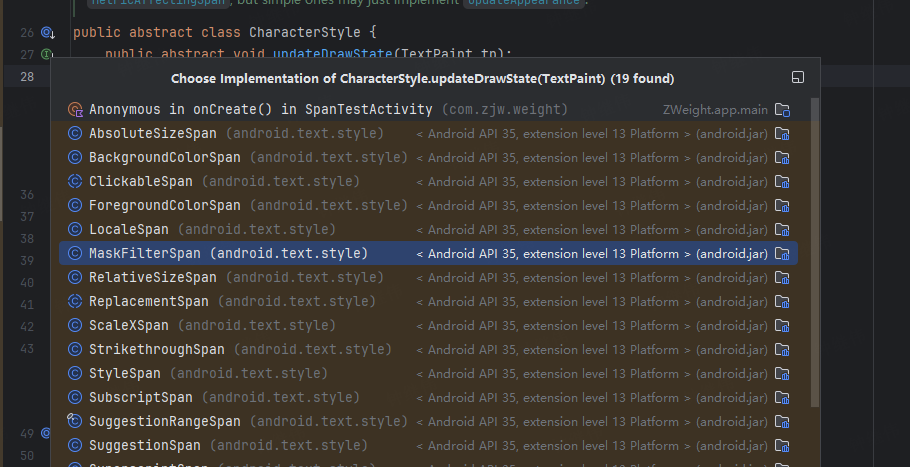This screenshot has width=910, height=467.
Task: Choose StrikethroughSpan implementation
Action: point(428,349)
